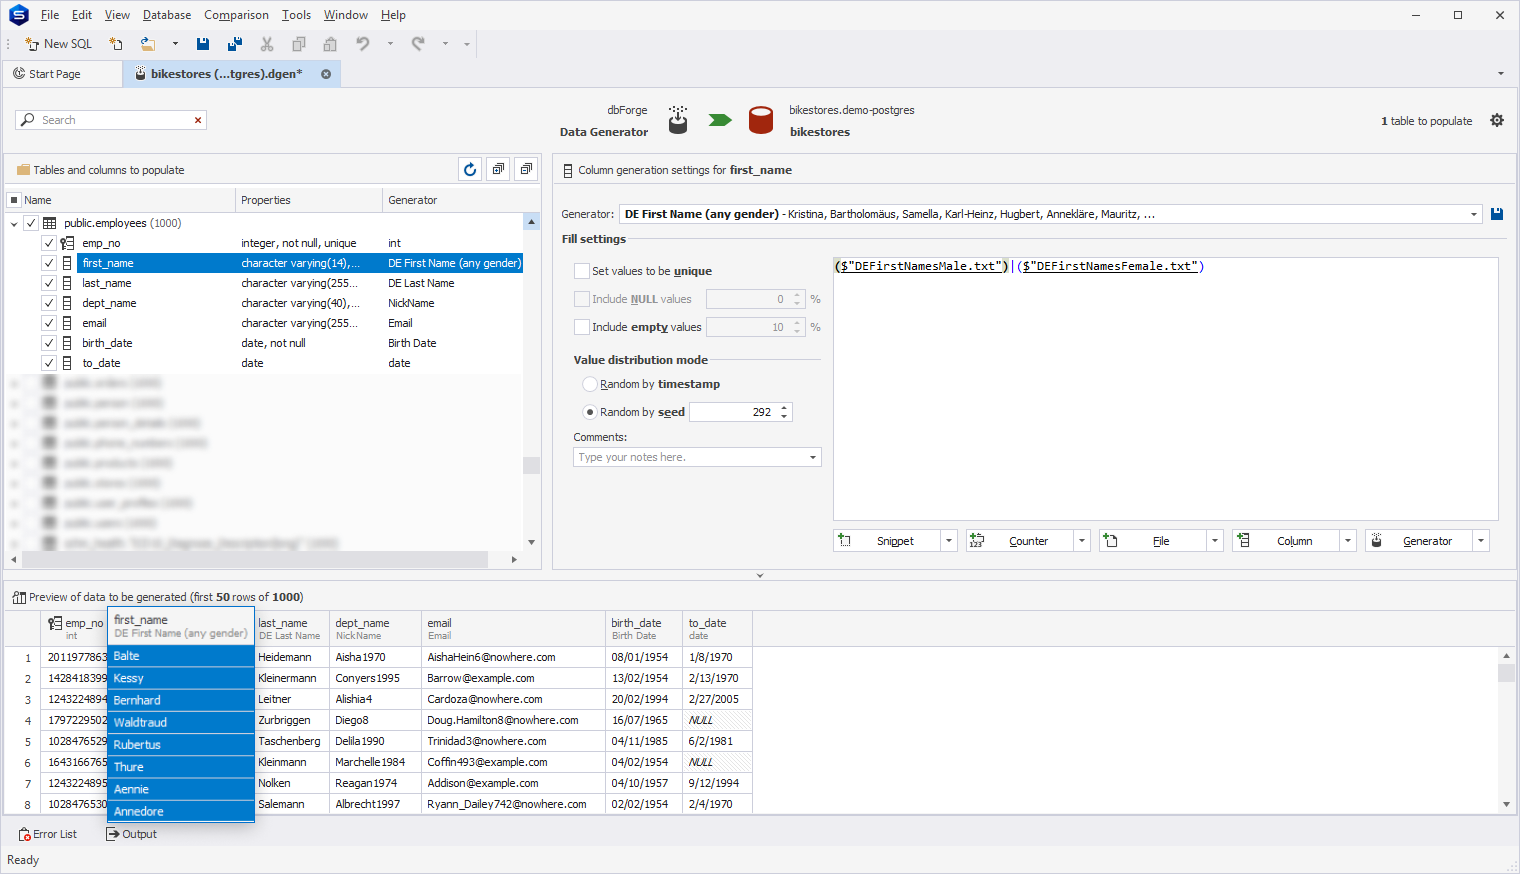Open the File menu
This screenshot has width=1520, height=874.
tap(50, 15)
